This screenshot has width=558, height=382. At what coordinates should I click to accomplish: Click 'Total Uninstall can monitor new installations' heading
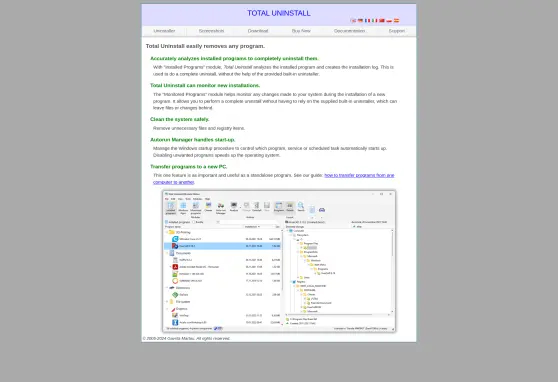(205, 85)
